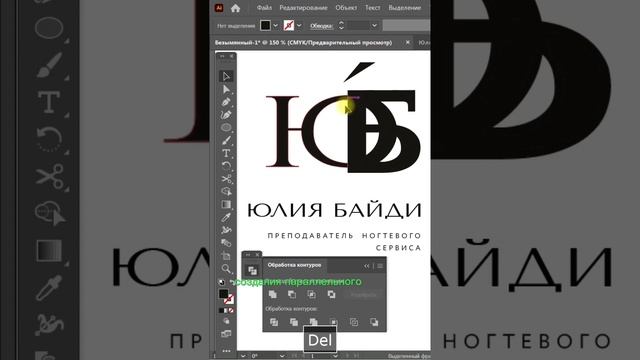The width and height of the screenshot is (640, 360).
Task: Select the Zoom magnifier tool
Action: pyautogui.click(x=226, y=269)
